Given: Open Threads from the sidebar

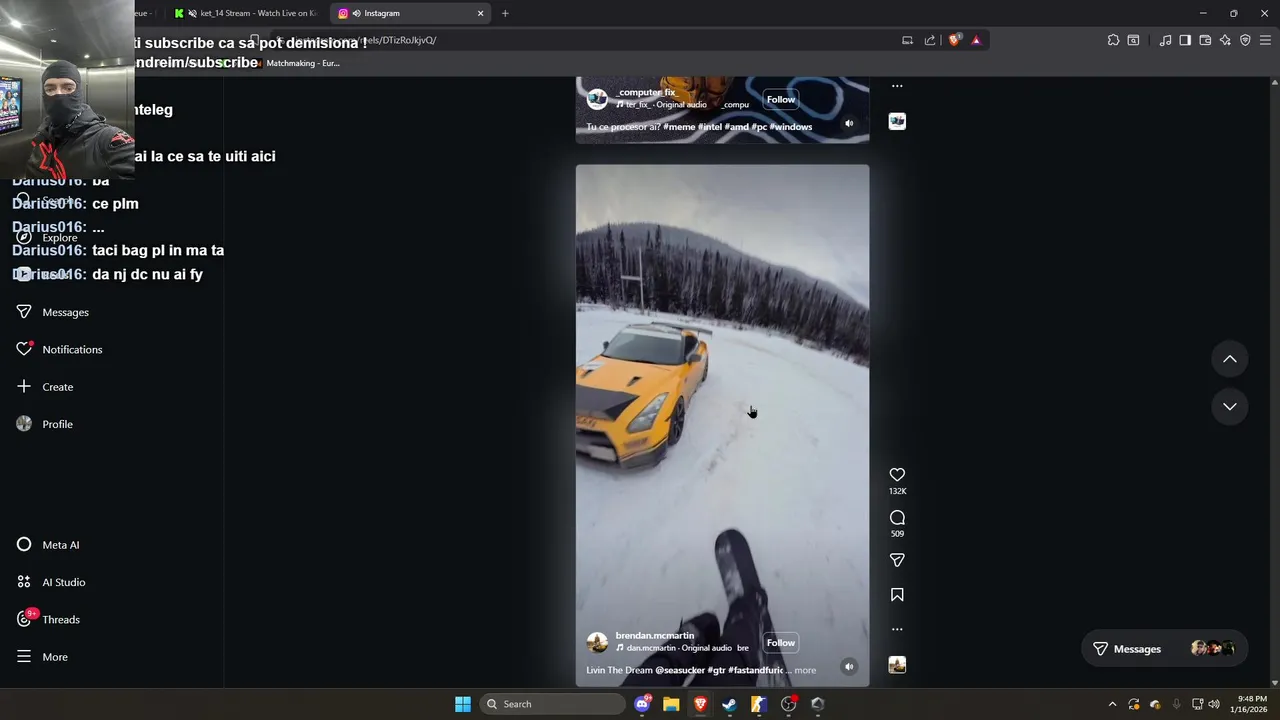Looking at the screenshot, I should (48, 619).
